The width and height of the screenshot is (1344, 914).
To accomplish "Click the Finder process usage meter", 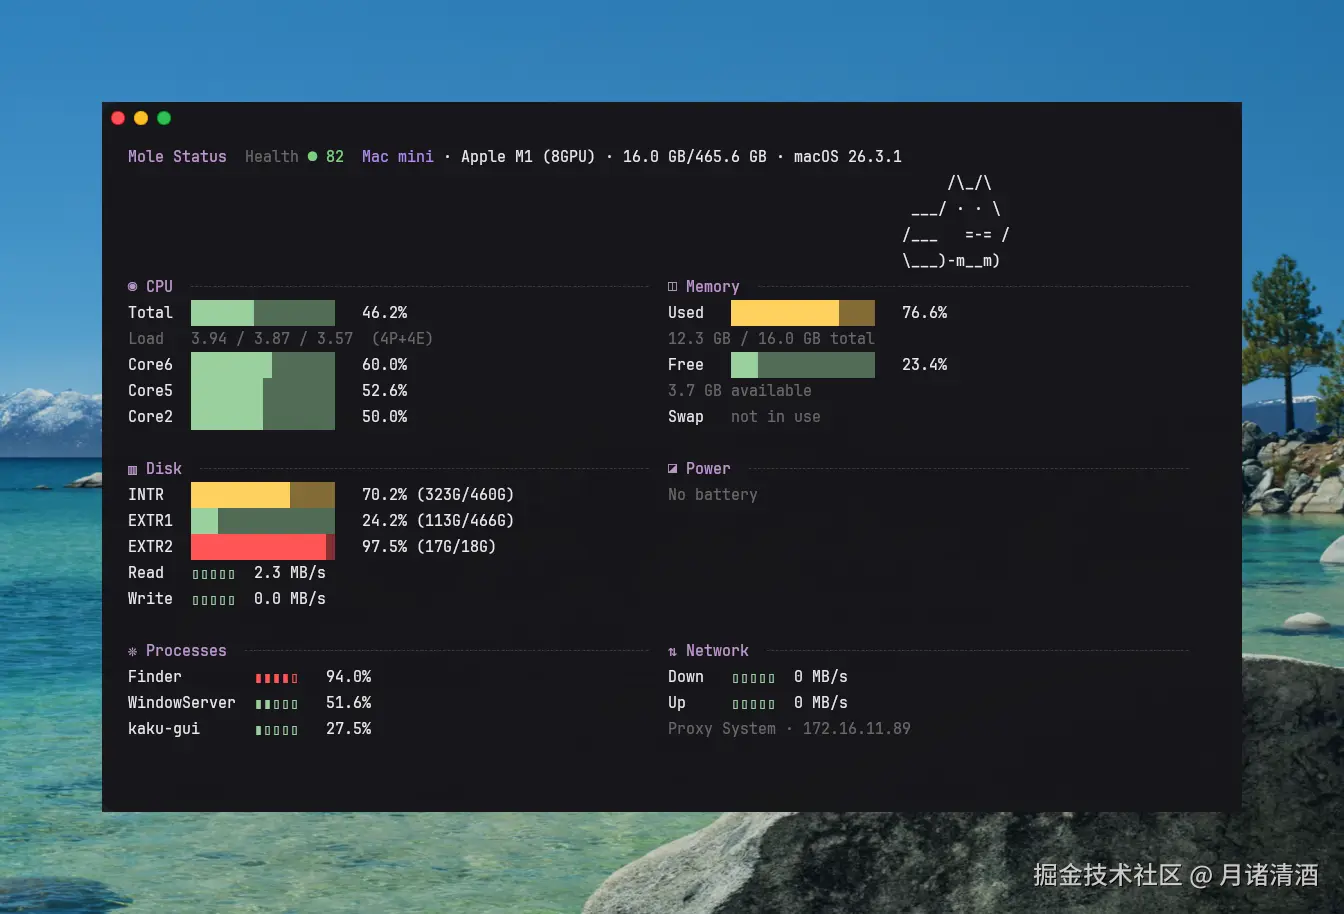I will 277,678.
